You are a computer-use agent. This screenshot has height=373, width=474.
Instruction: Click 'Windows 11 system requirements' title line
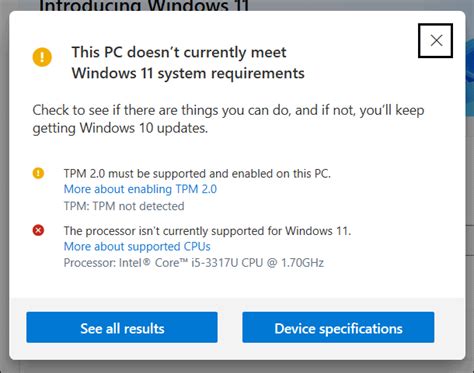(x=188, y=73)
